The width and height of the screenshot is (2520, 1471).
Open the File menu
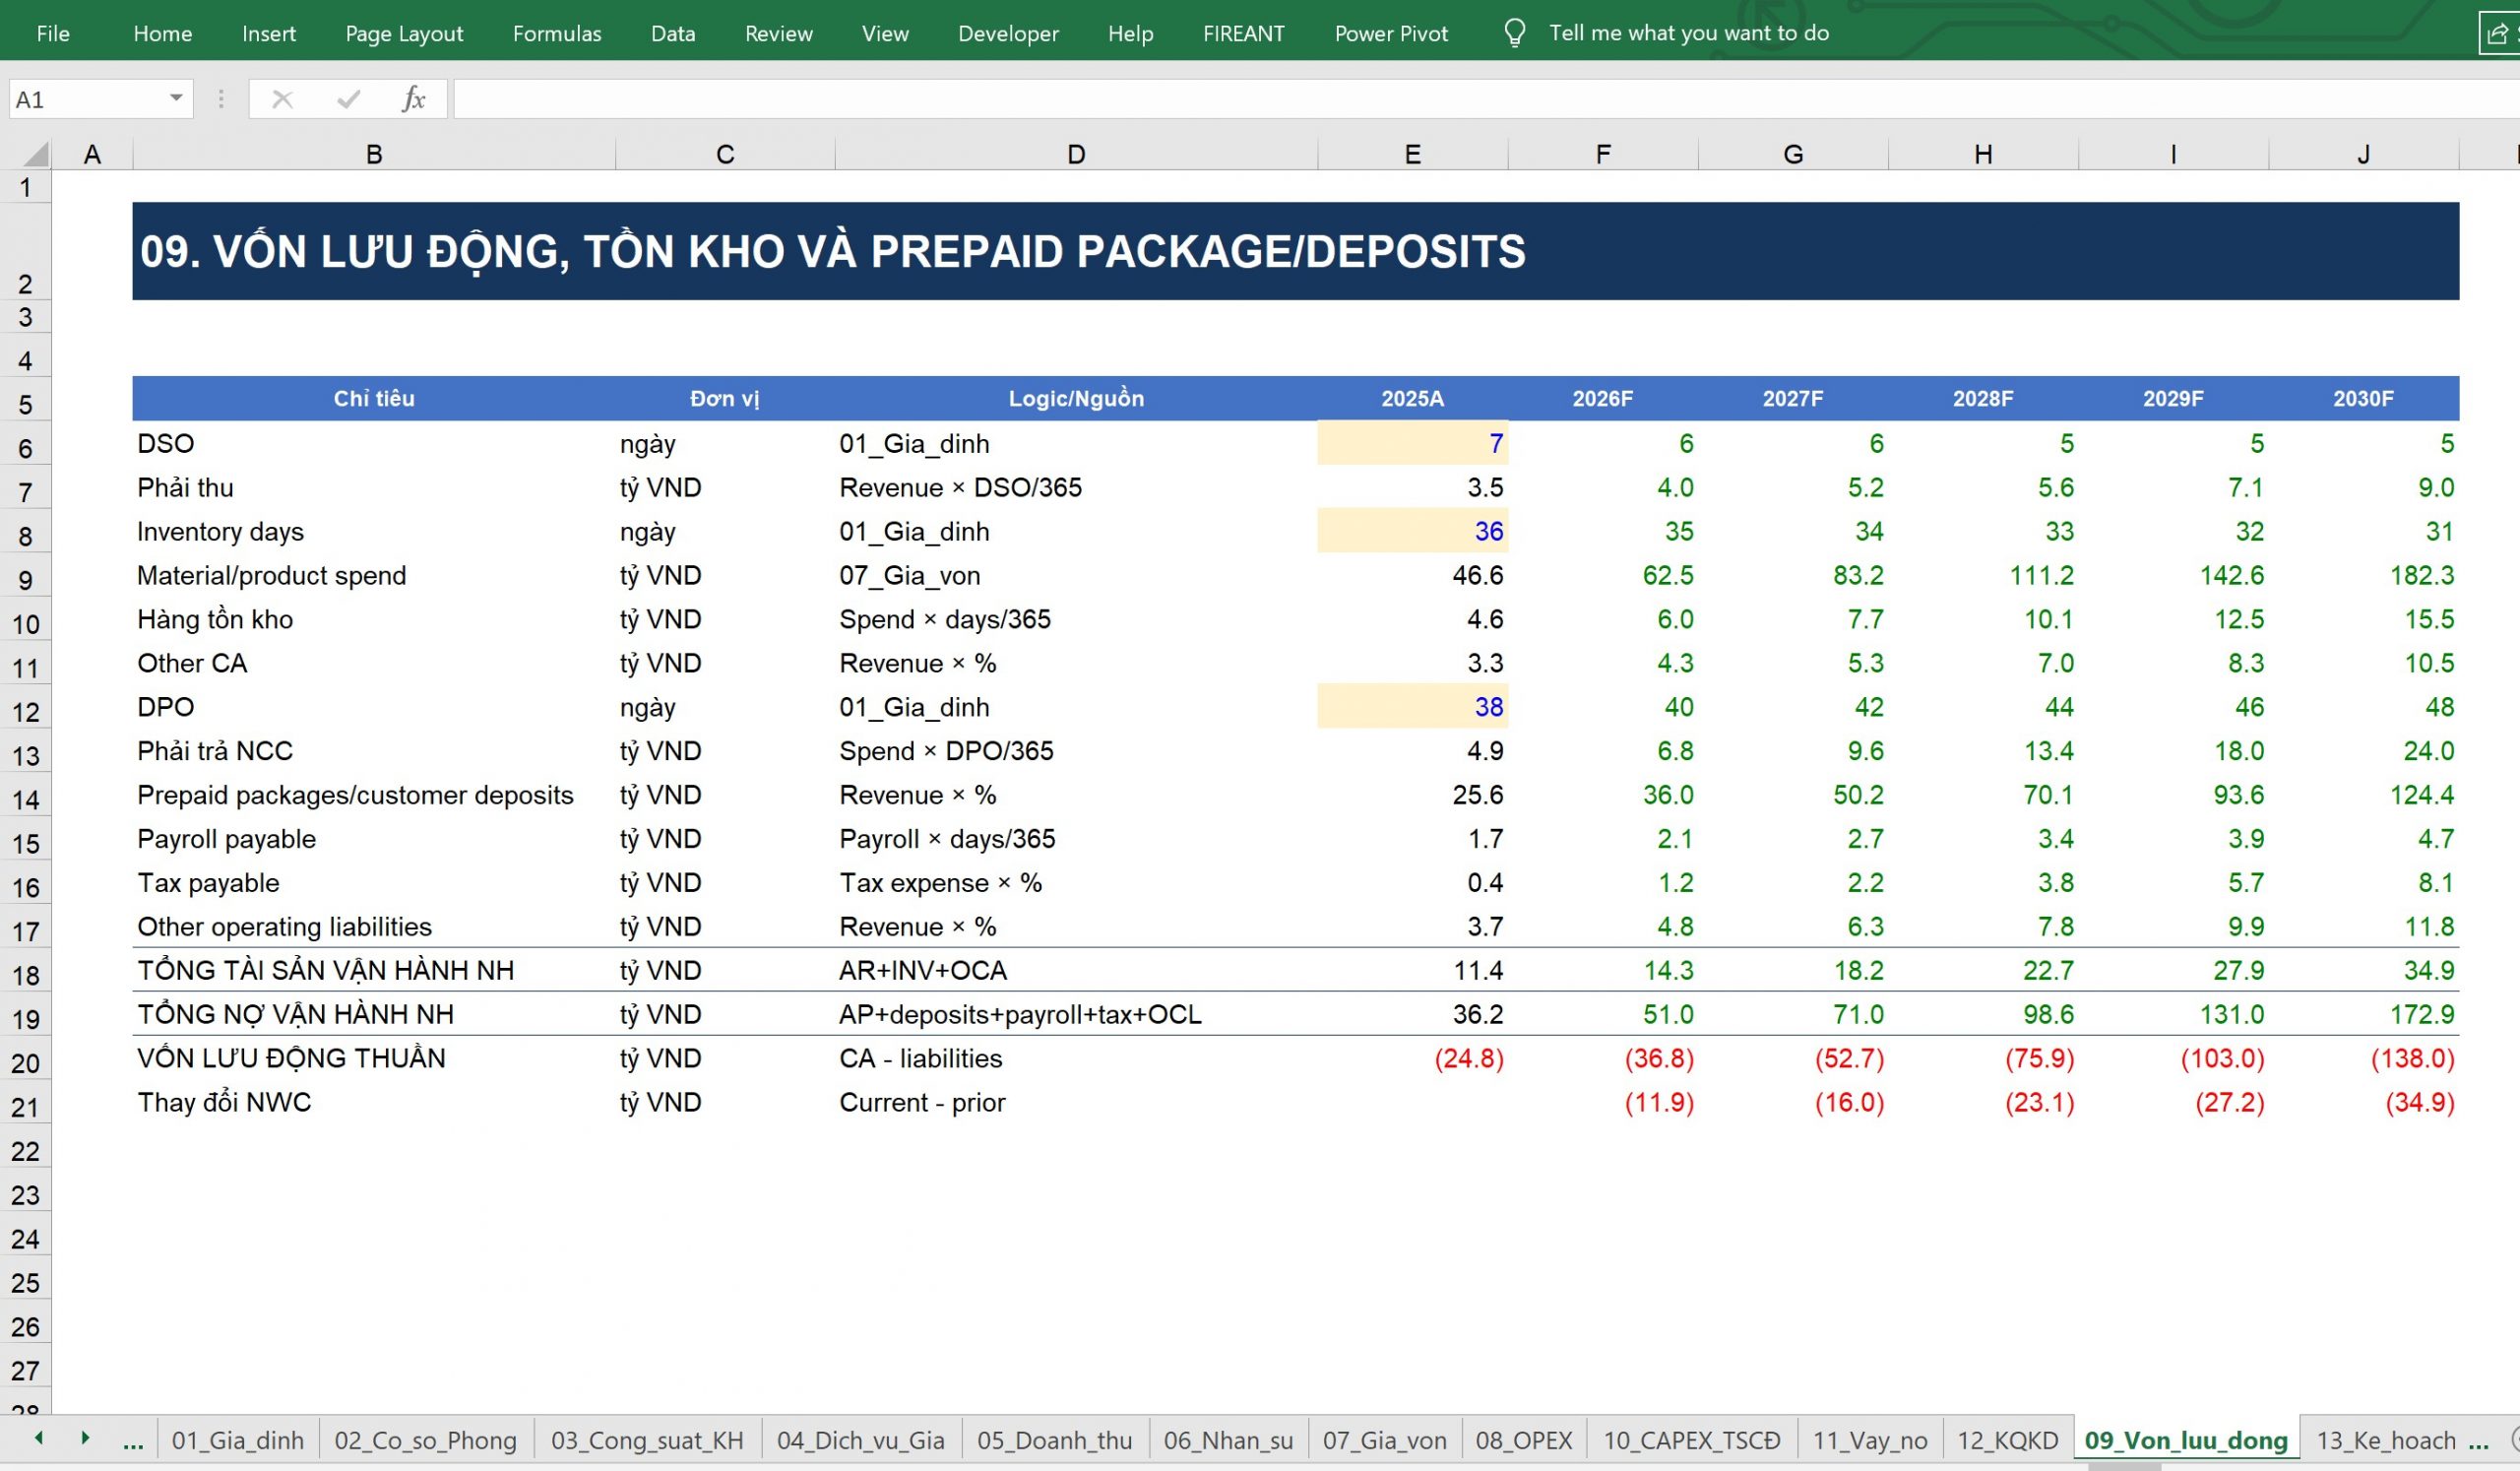pyautogui.click(x=53, y=33)
